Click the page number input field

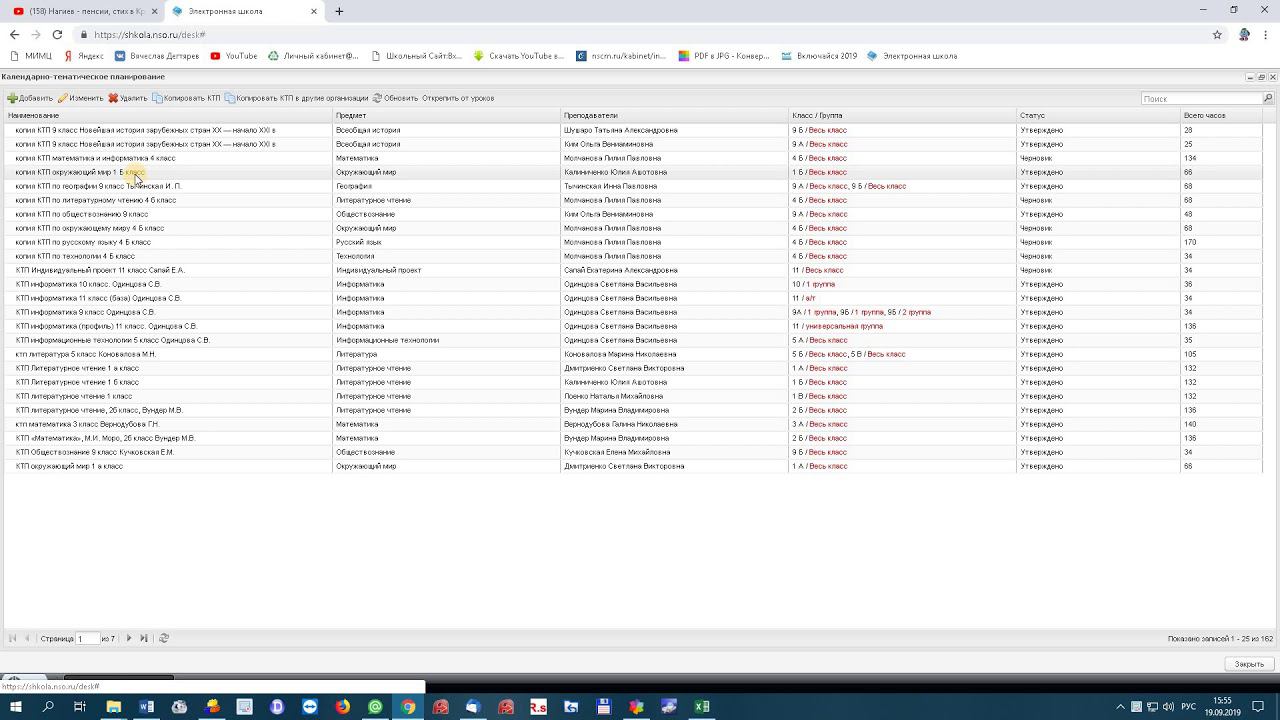click(88, 638)
